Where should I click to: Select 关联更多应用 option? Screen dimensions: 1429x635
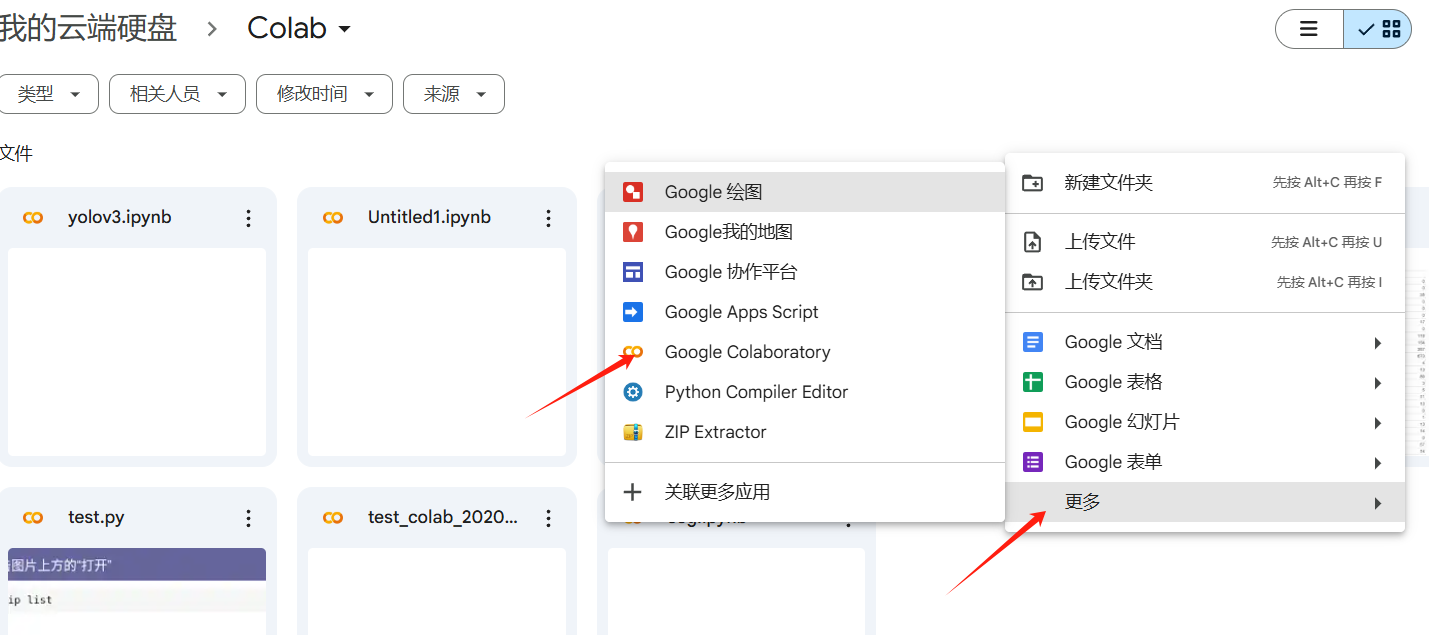coord(805,492)
